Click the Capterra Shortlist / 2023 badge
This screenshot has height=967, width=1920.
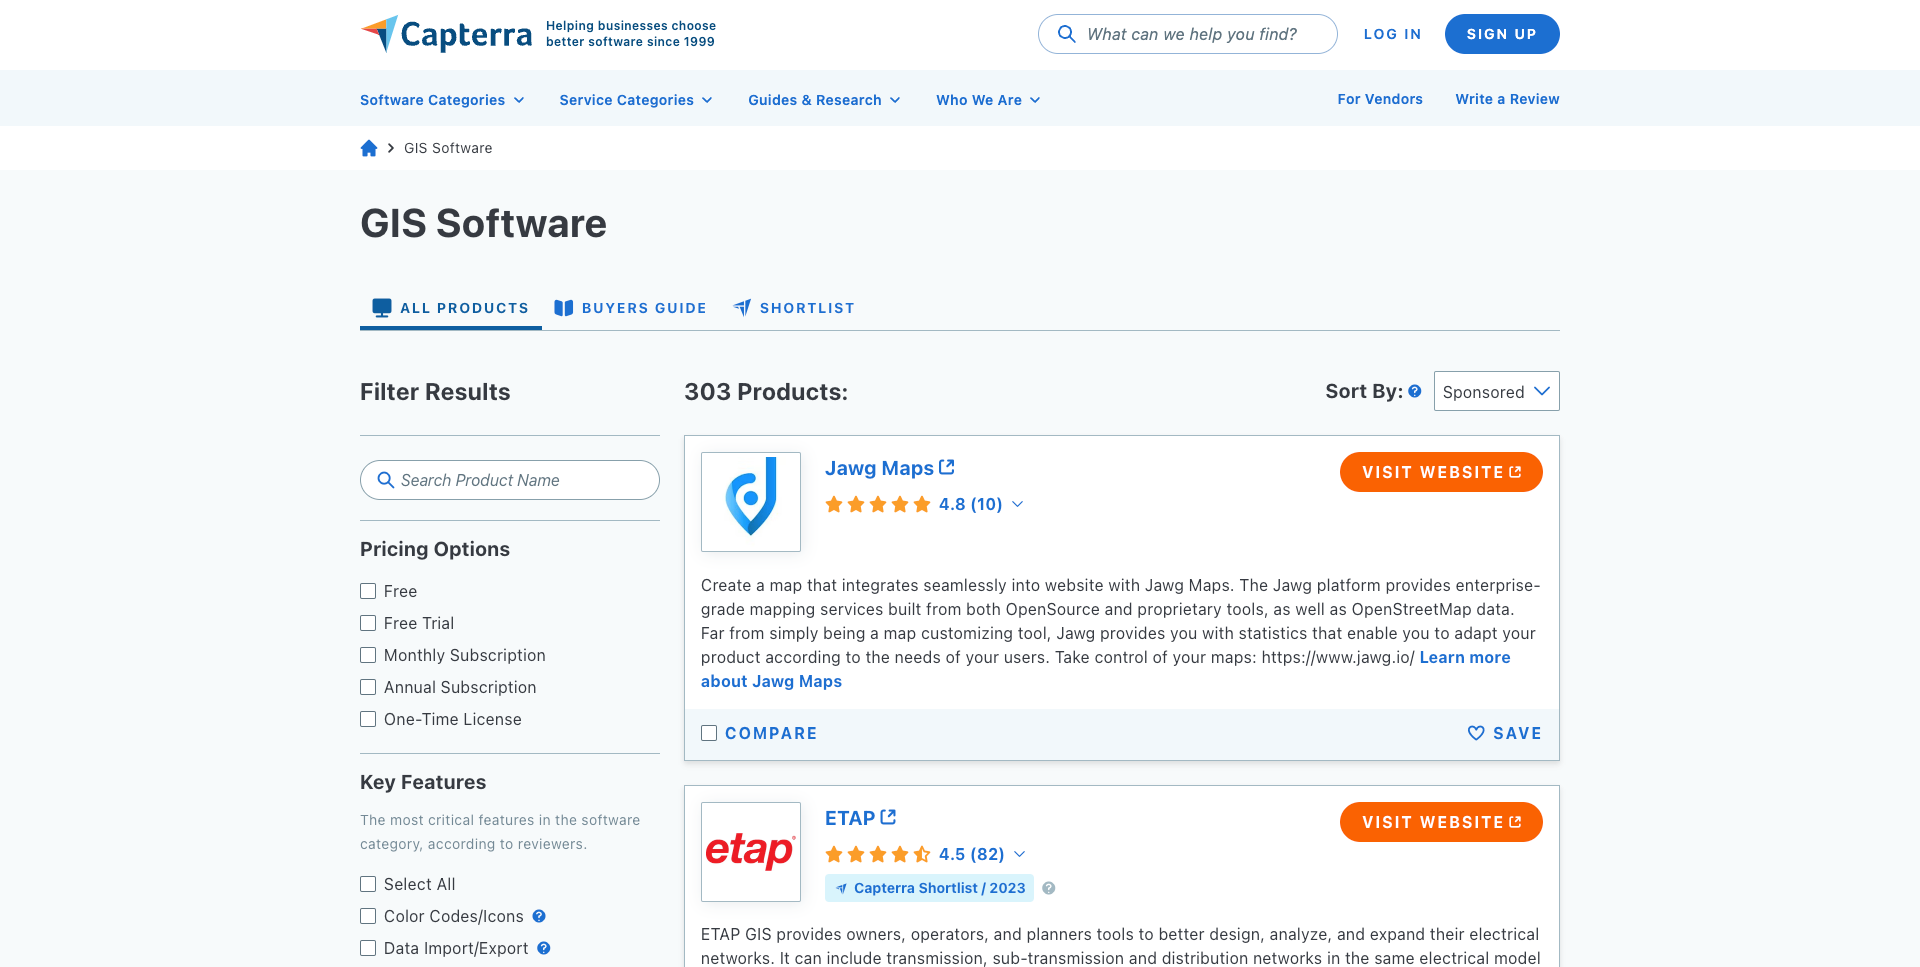929,888
